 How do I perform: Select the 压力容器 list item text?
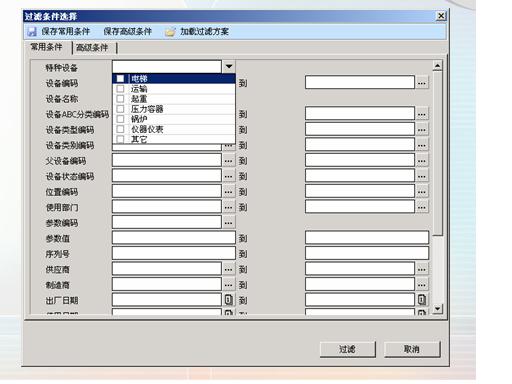(147, 109)
